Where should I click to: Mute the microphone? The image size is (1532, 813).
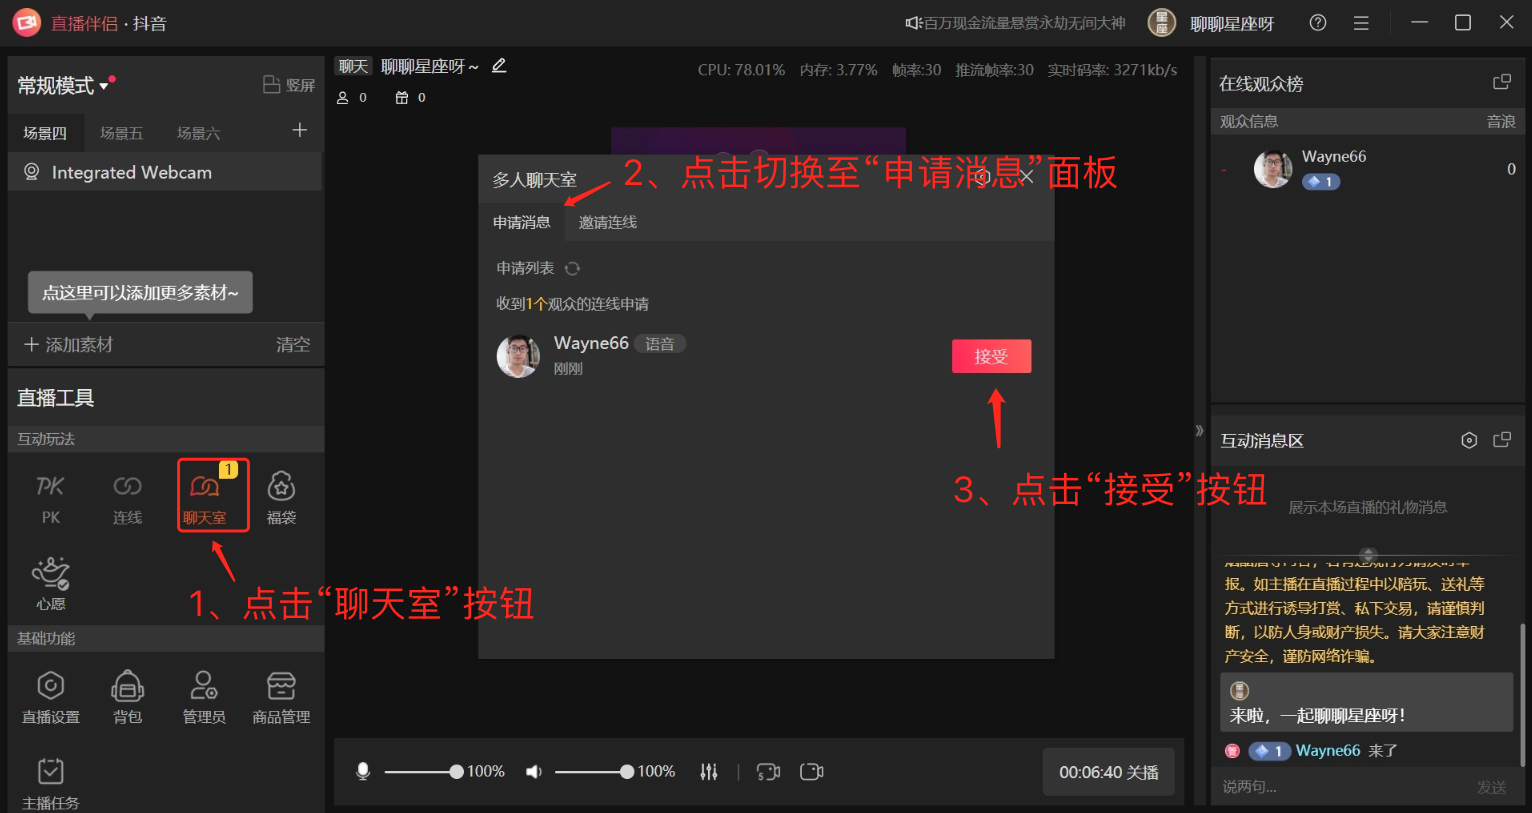coord(363,771)
